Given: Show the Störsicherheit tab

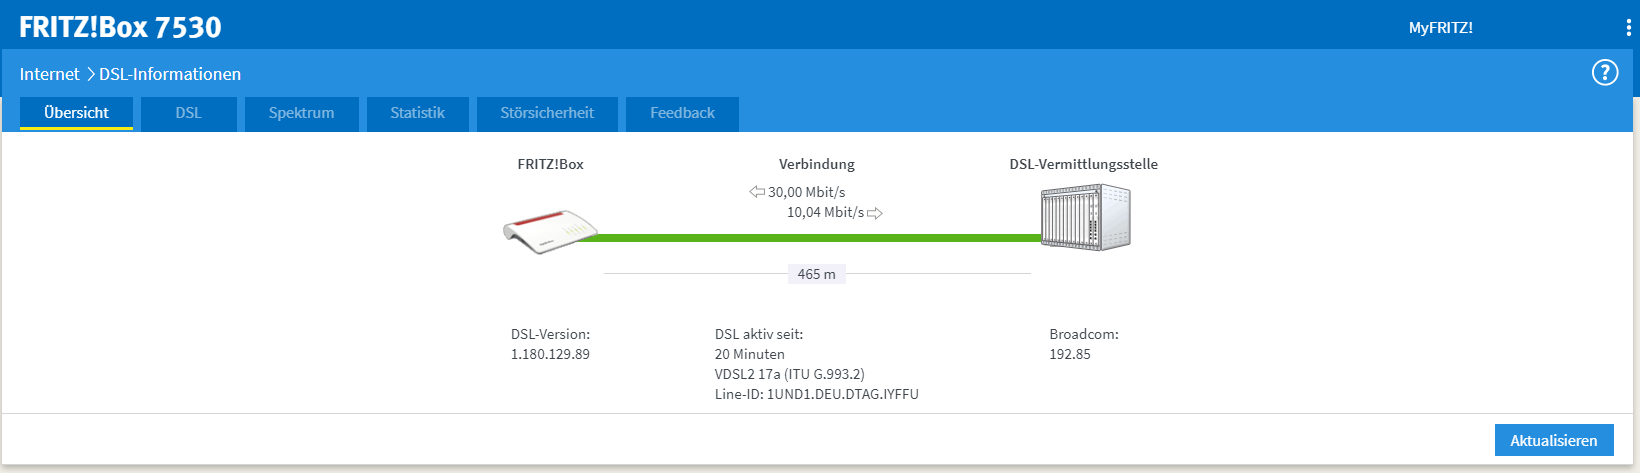Looking at the screenshot, I should (x=547, y=113).
